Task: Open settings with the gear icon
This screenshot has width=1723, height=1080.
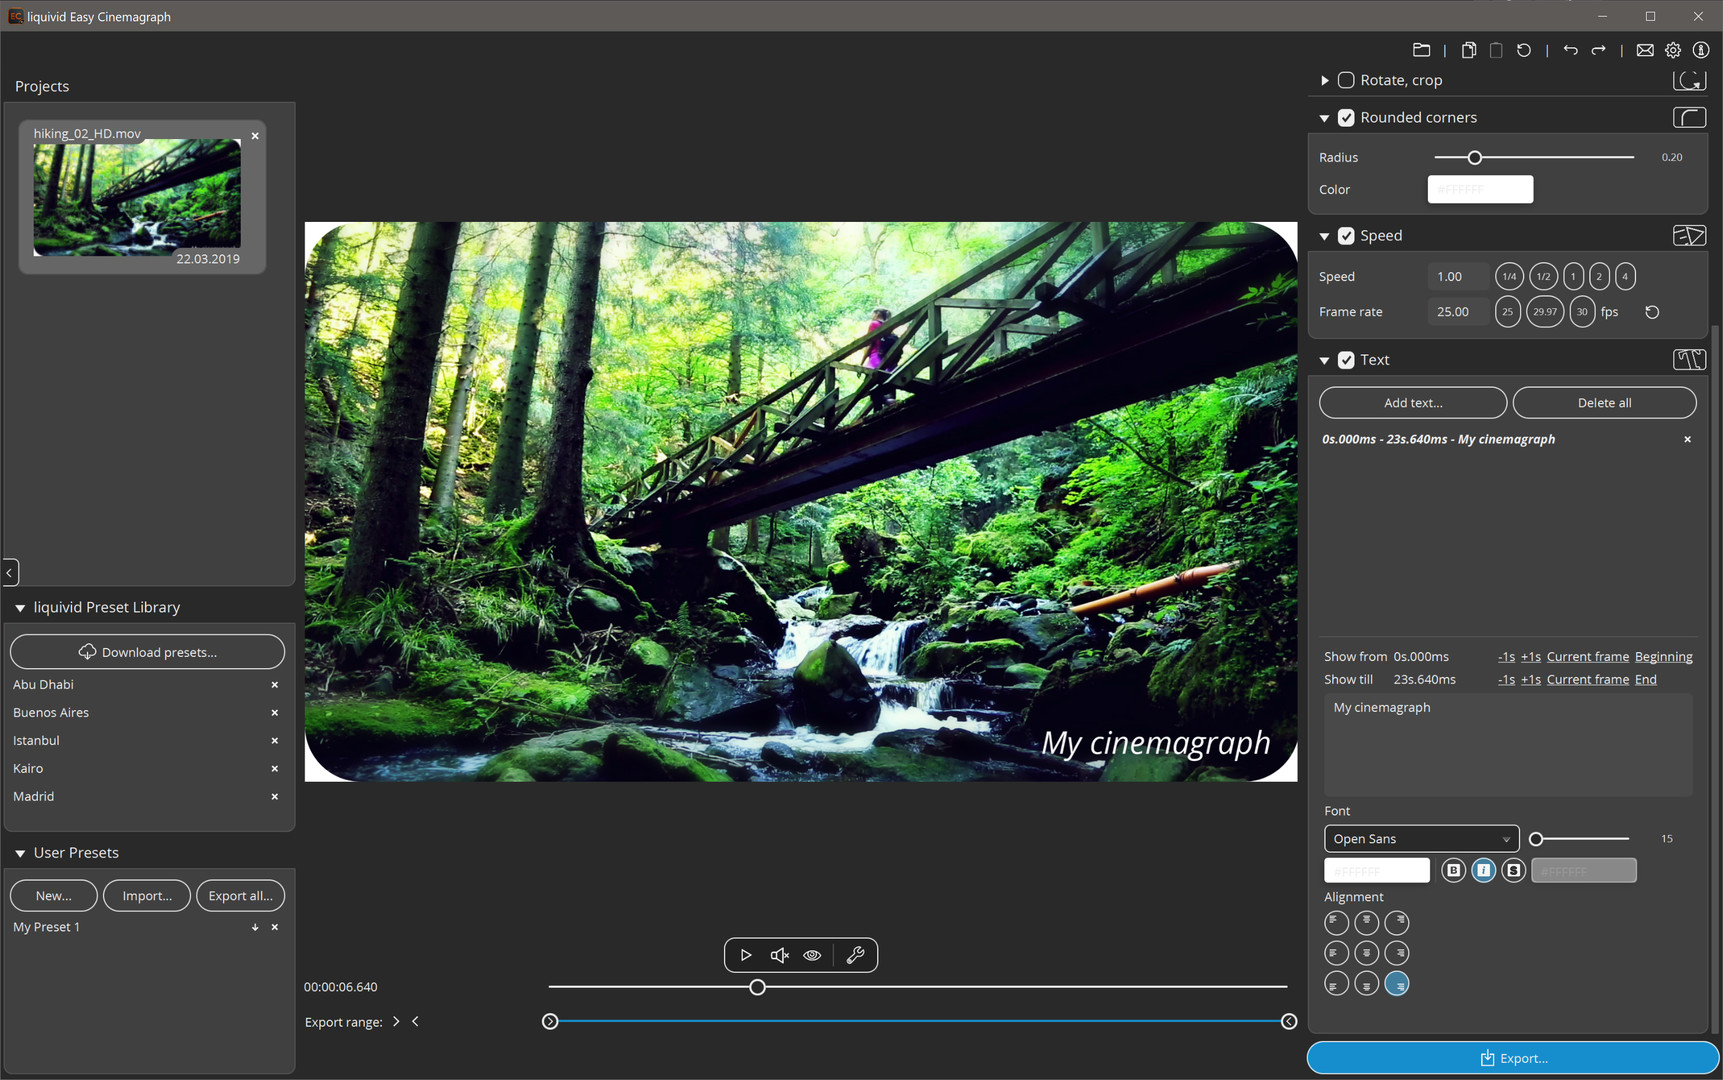Action: [1673, 50]
